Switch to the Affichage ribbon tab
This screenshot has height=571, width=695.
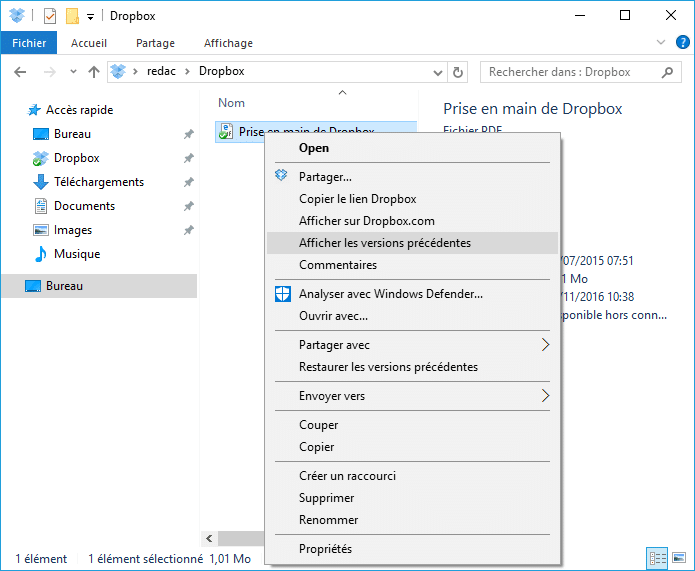tap(228, 43)
